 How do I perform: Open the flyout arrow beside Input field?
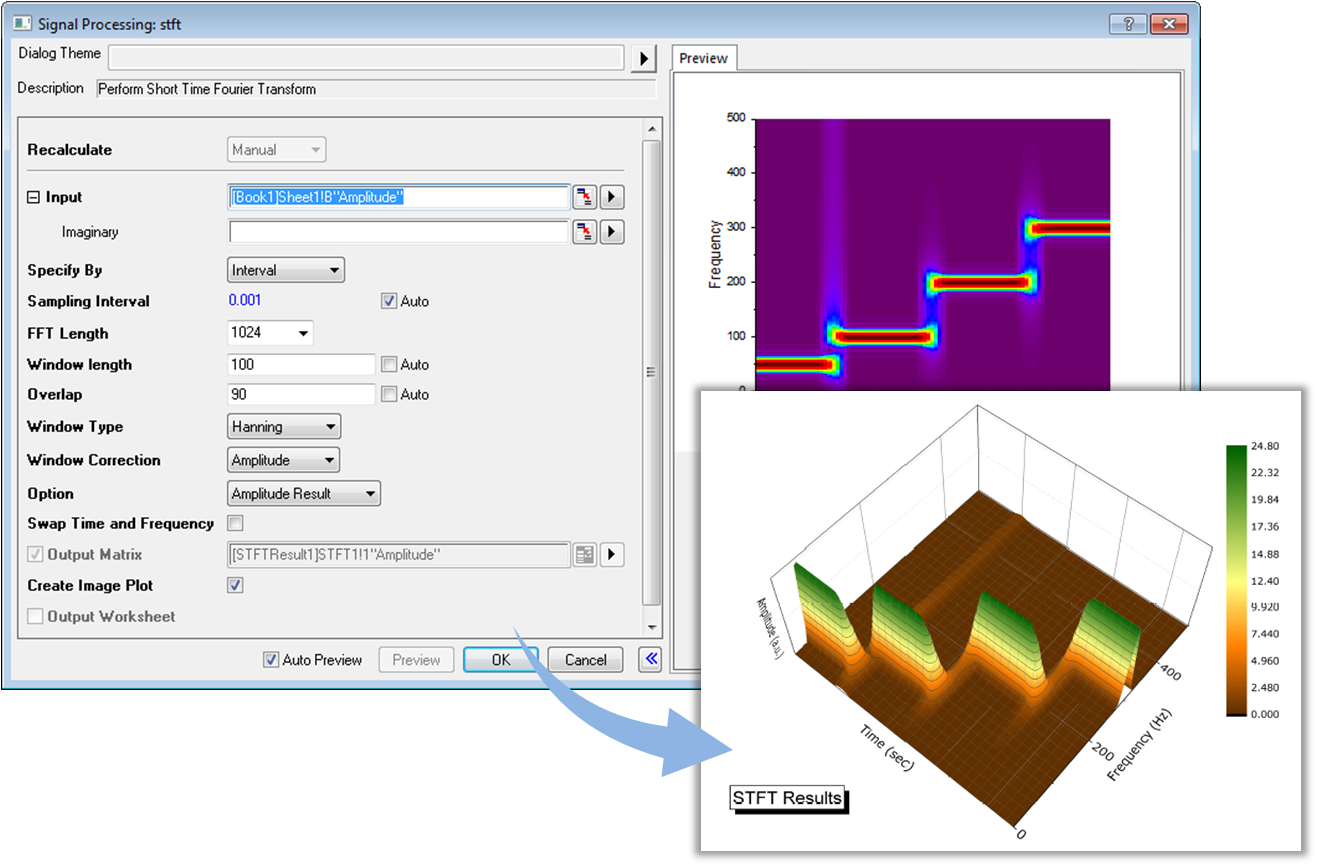pyautogui.click(x=612, y=197)
